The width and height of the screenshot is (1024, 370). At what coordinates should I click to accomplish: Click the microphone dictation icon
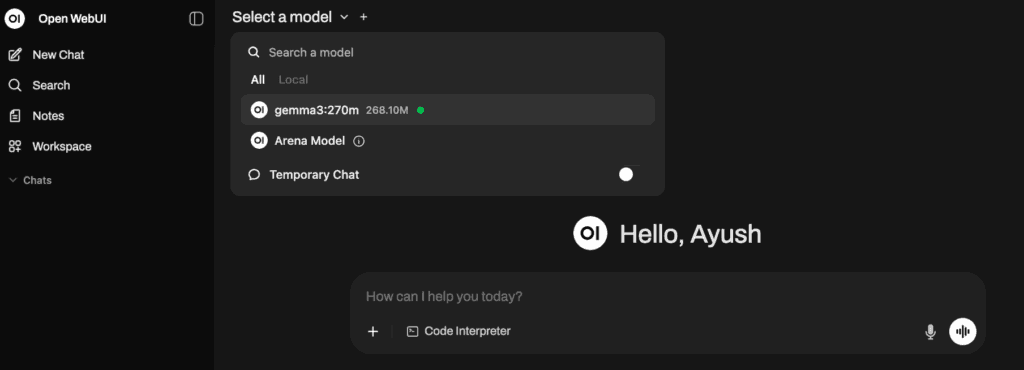930,331
